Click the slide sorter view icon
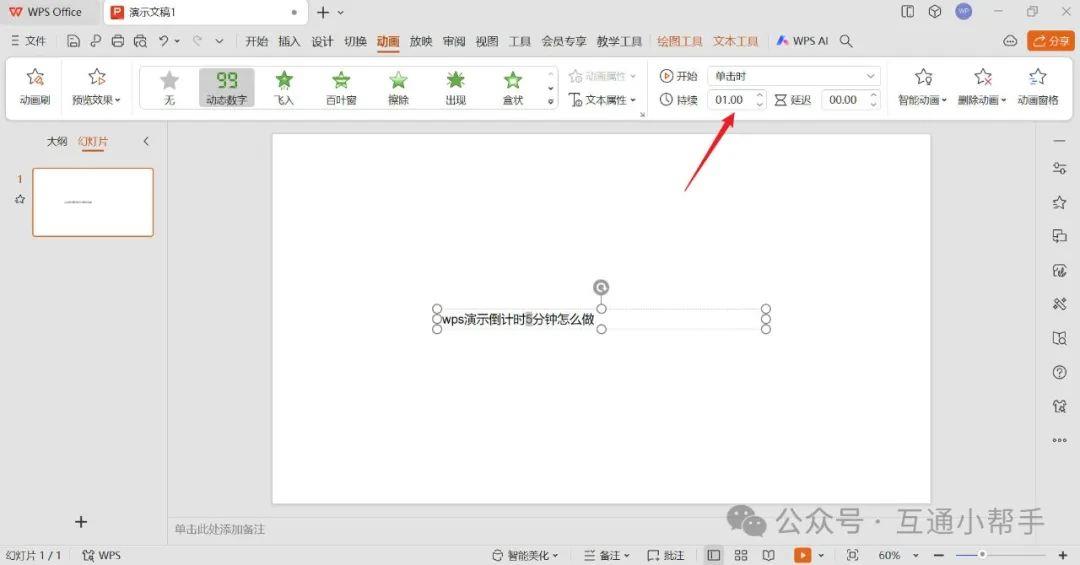Viewport: 1080px width, 565px height. pyautogui.click(x=741, y=555)
